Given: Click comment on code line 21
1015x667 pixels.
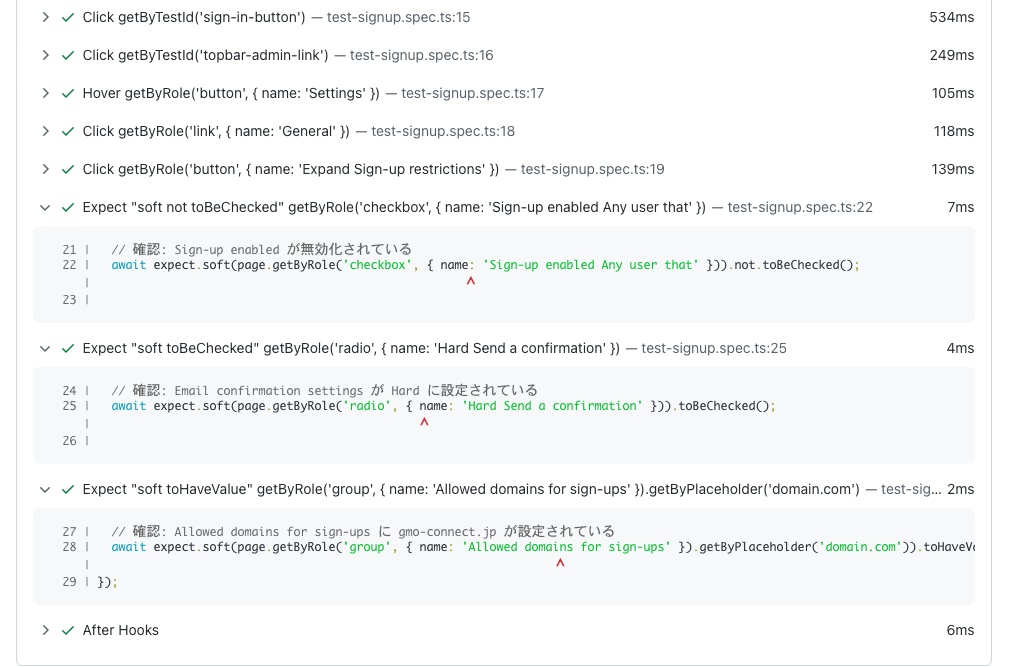Looking at the screenshot, I should coord(262,249).
